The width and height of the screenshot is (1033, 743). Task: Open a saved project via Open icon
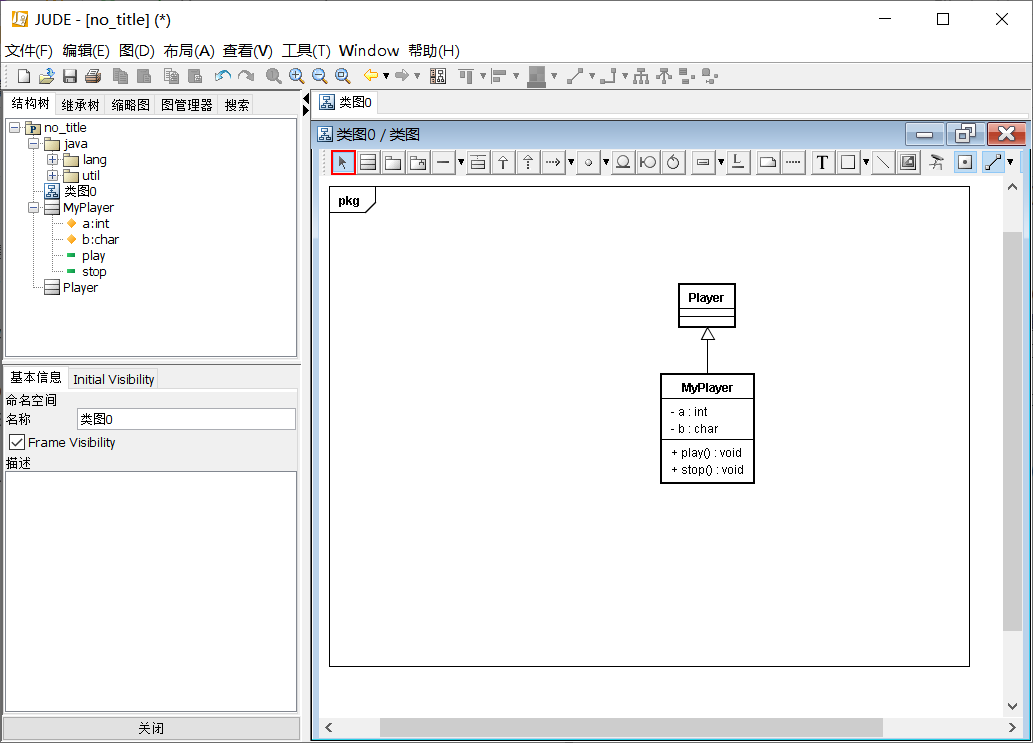47,76
